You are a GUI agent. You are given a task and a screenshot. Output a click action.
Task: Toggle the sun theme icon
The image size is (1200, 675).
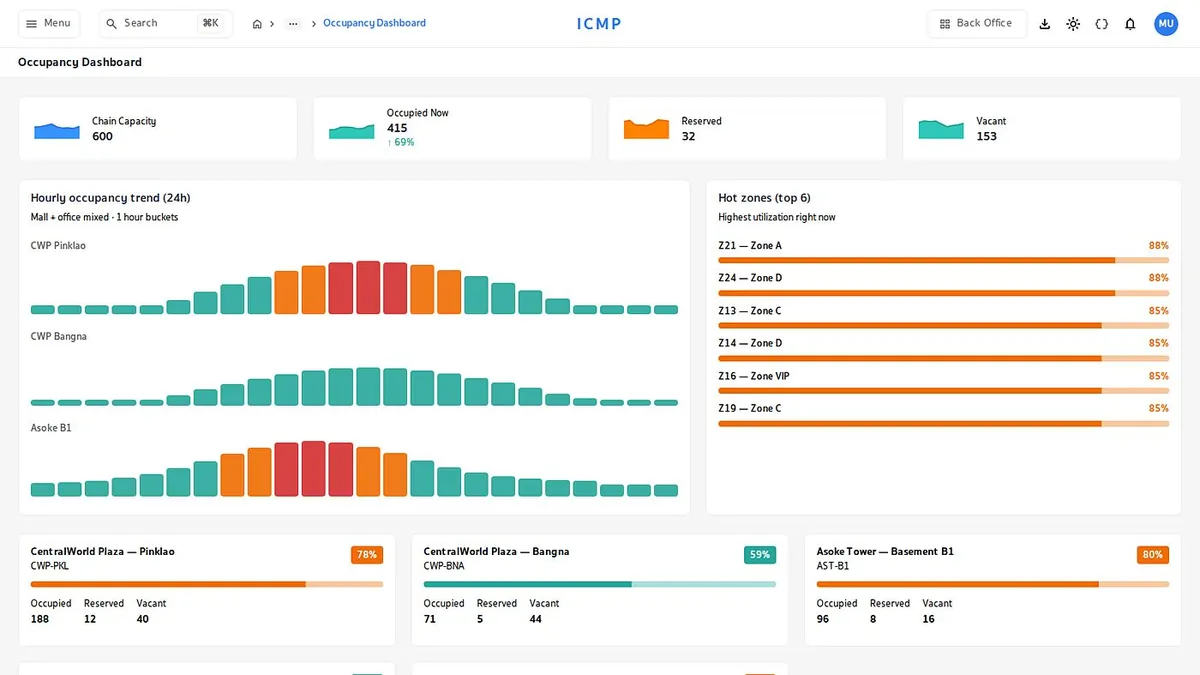(x=1073, y=24)
